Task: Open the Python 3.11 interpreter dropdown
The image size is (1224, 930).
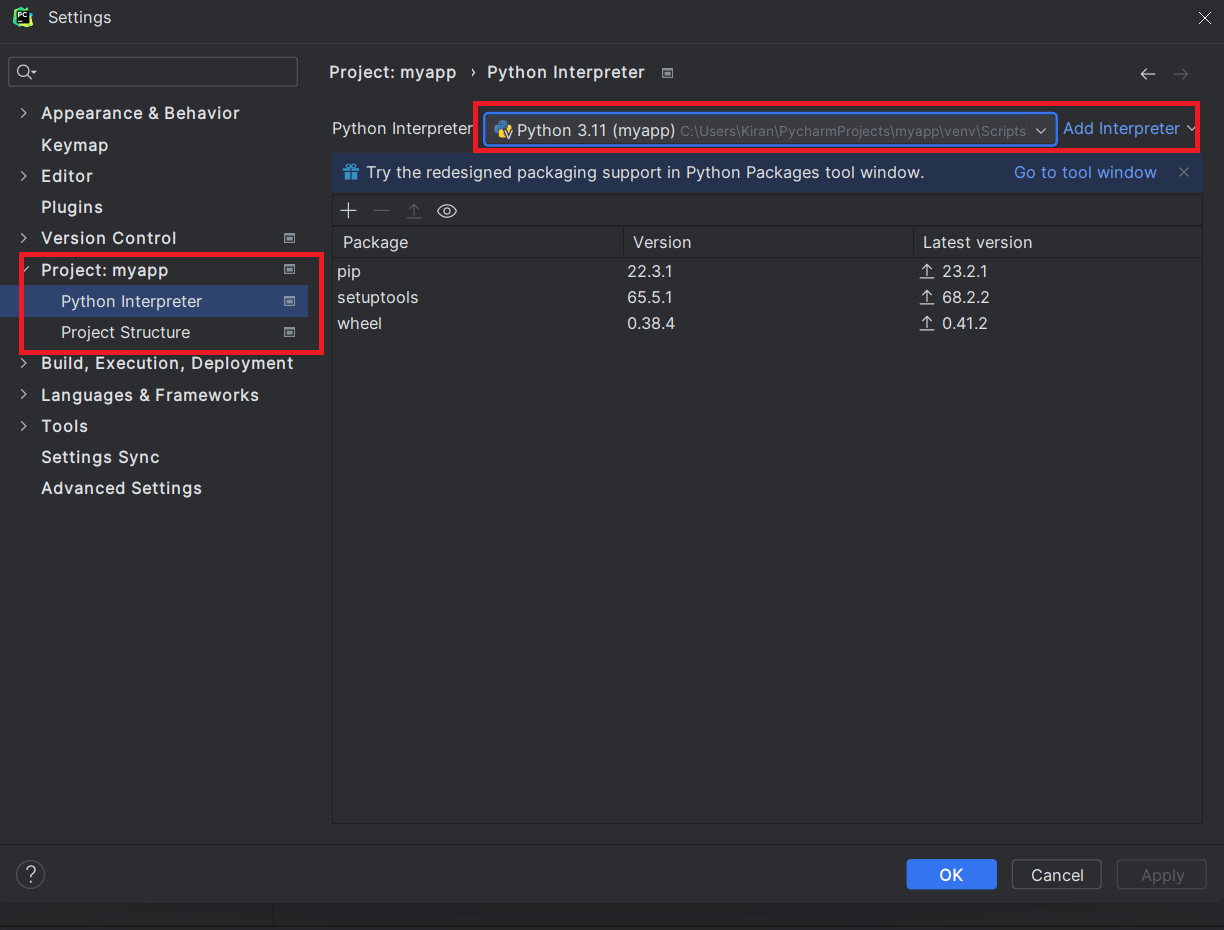Action: [x=1040, y=129]
